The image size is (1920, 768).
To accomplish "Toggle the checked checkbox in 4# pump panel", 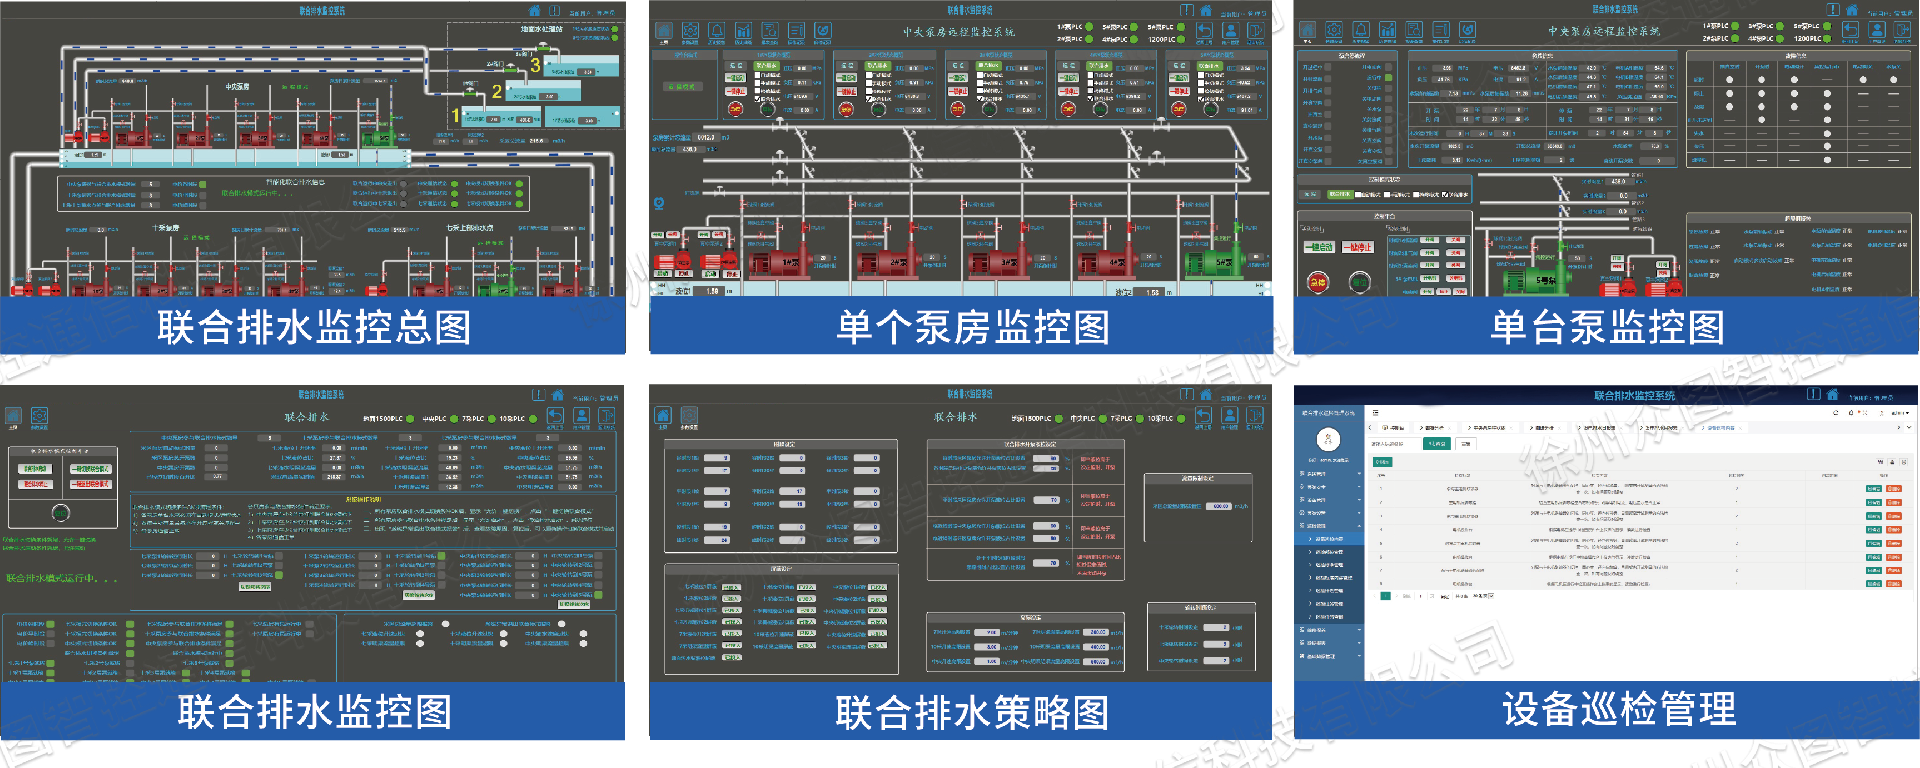I will coord(1090,98).
